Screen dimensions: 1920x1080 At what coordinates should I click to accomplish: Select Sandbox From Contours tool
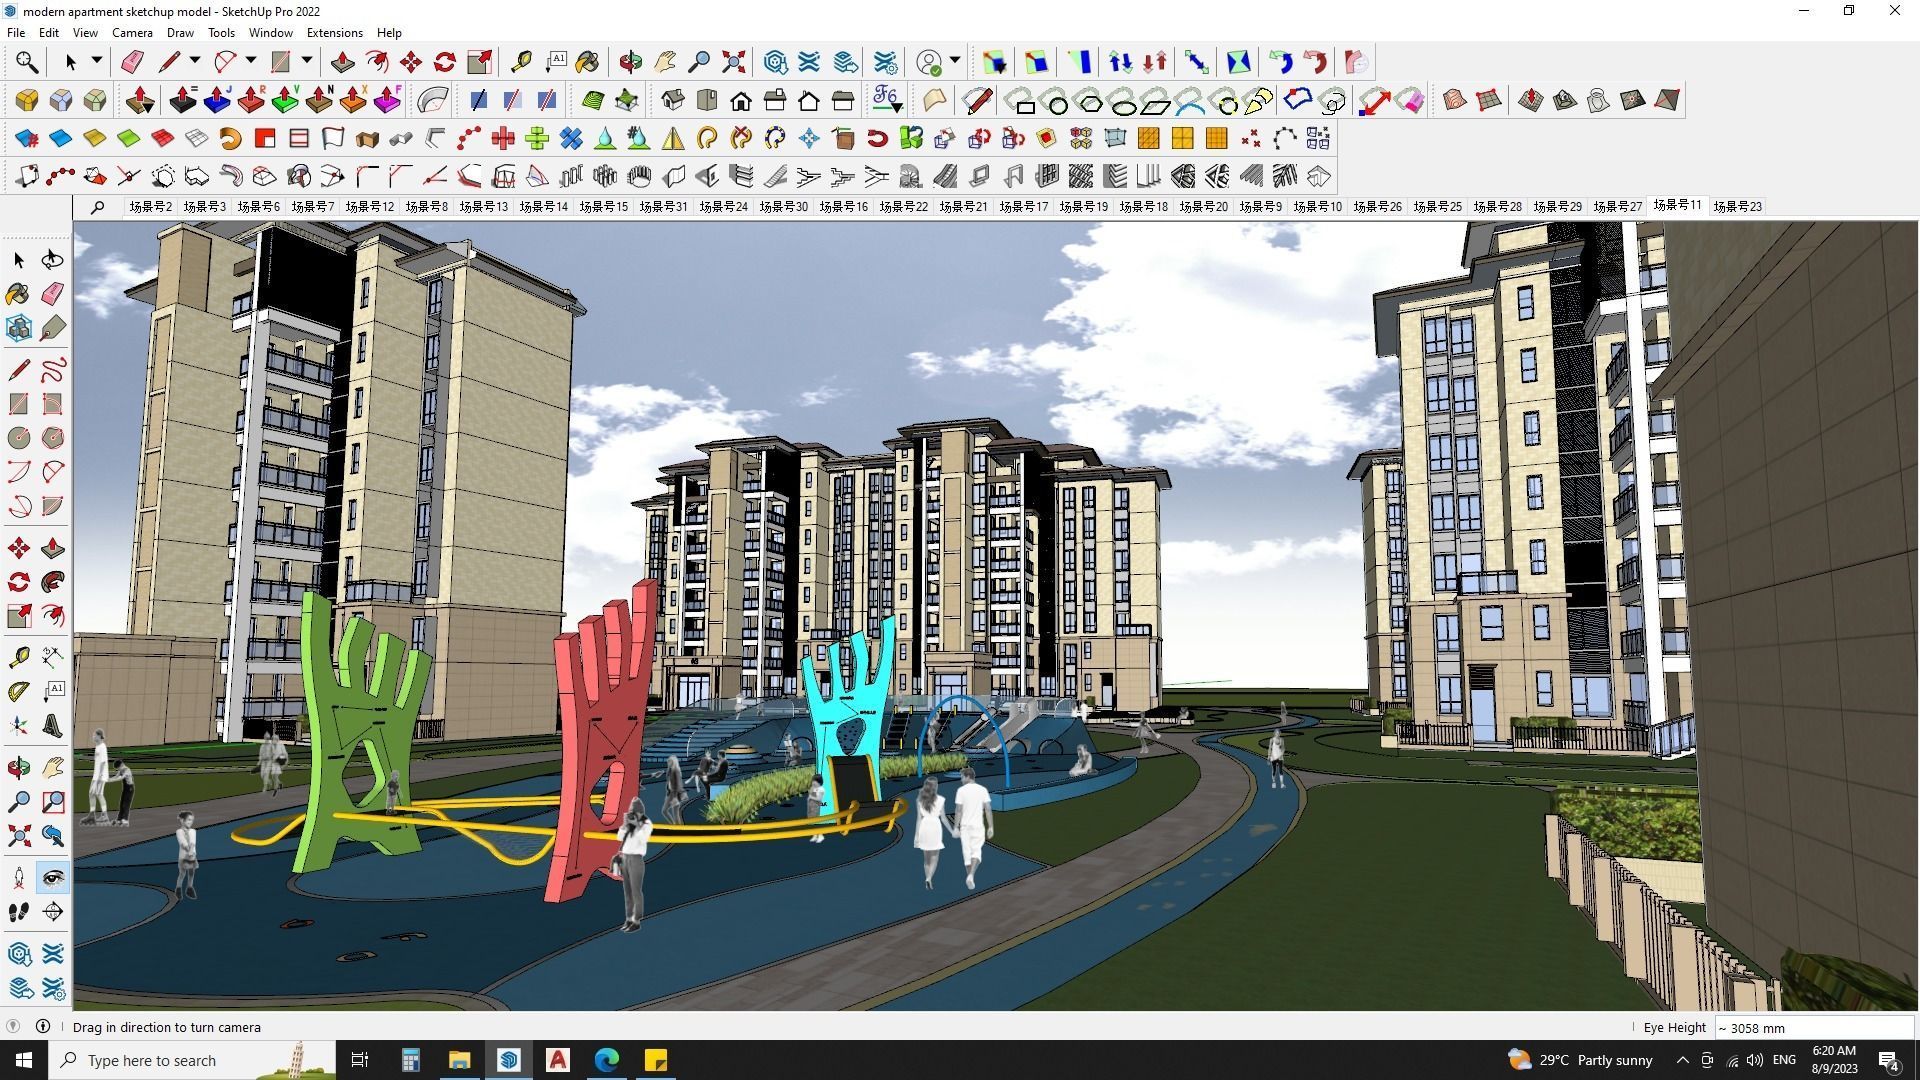coord(1454,100)
